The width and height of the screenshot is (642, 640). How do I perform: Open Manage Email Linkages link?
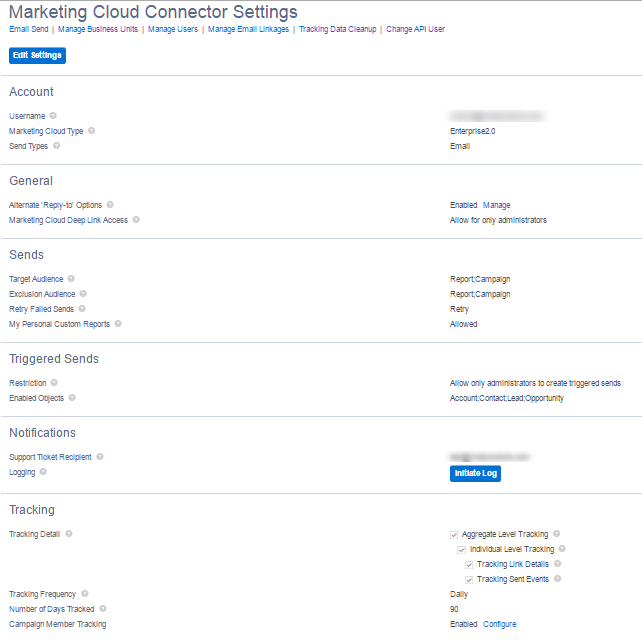[x=249, y=29]
